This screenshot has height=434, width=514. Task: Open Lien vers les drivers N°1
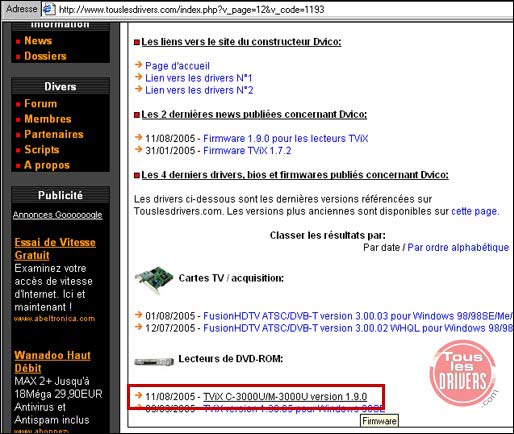pos(199,78)
